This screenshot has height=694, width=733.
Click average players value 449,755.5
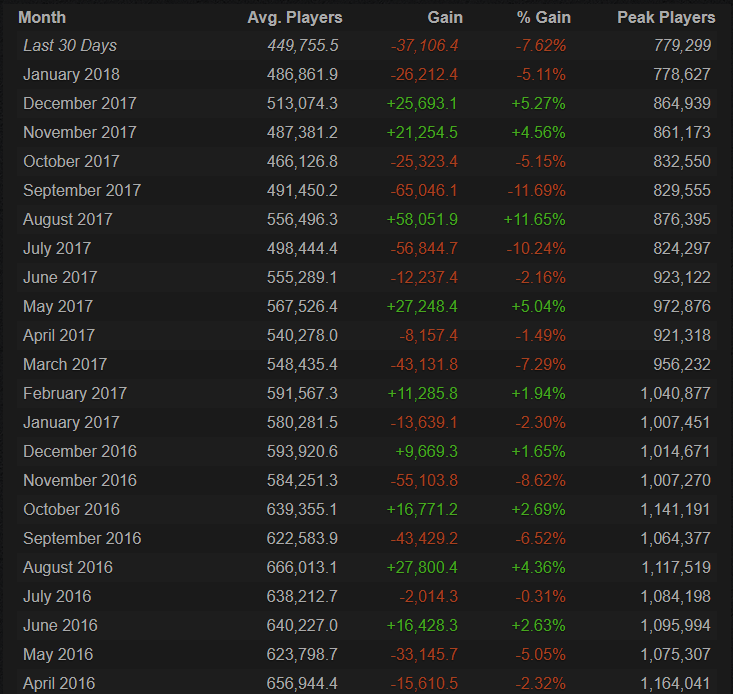303,45
